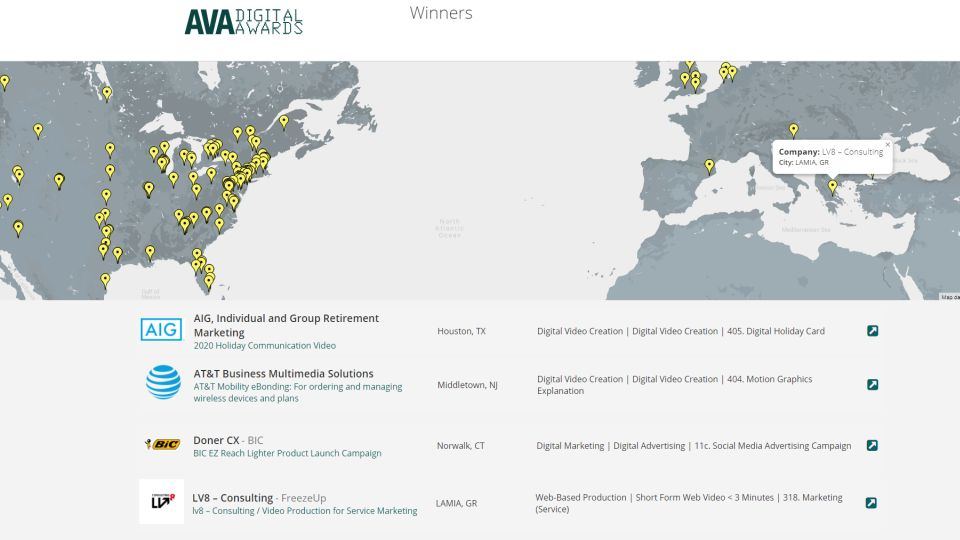Click the AT&T globe logo
Image resolution: width=960 pixels, height=540 pixels.
163,381
